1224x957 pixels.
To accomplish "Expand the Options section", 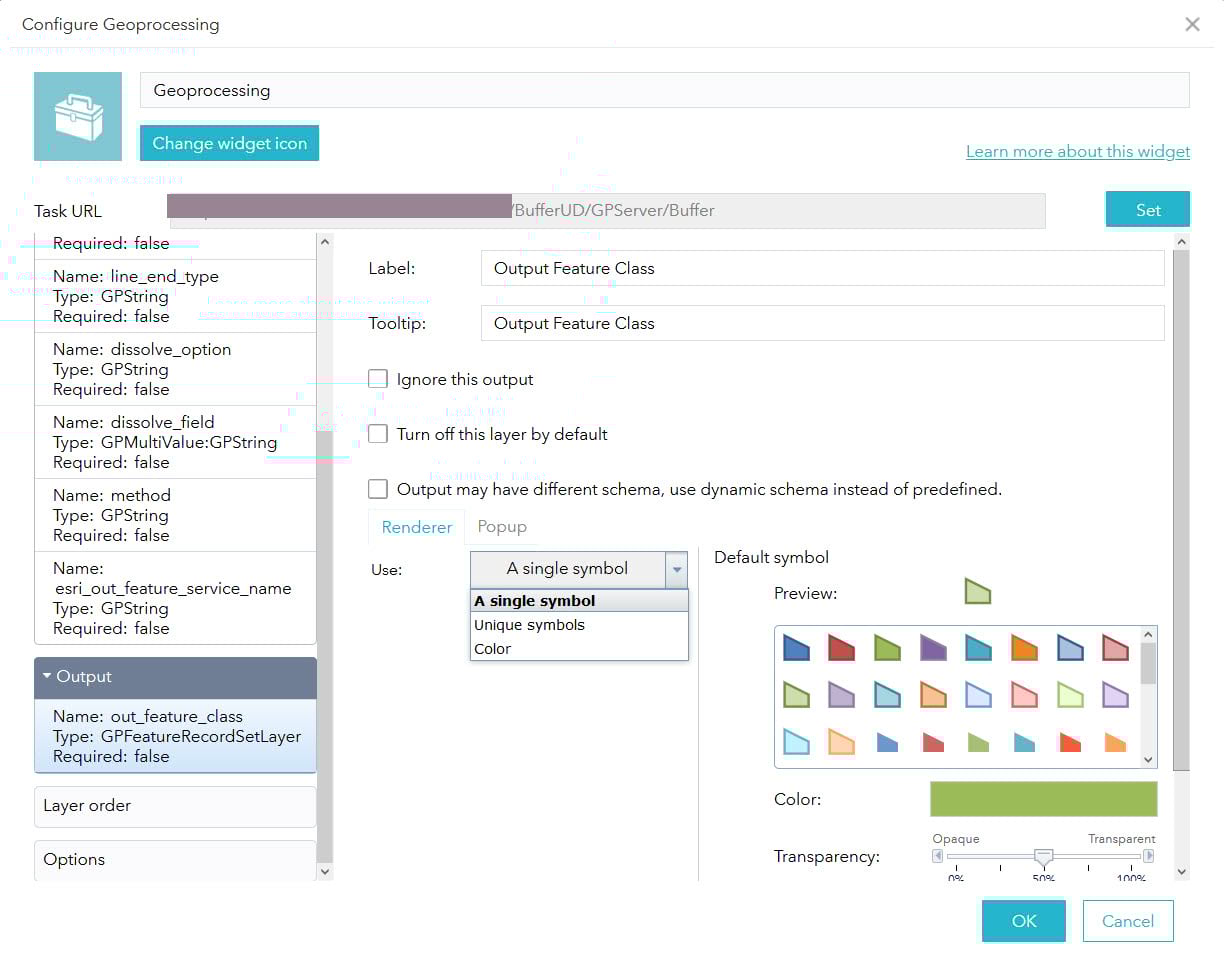I will 175,860.
